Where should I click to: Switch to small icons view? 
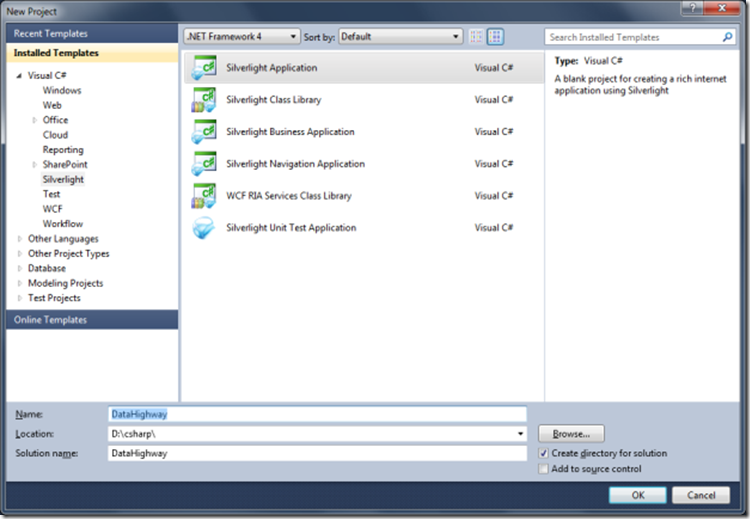[x=476, y=36]
